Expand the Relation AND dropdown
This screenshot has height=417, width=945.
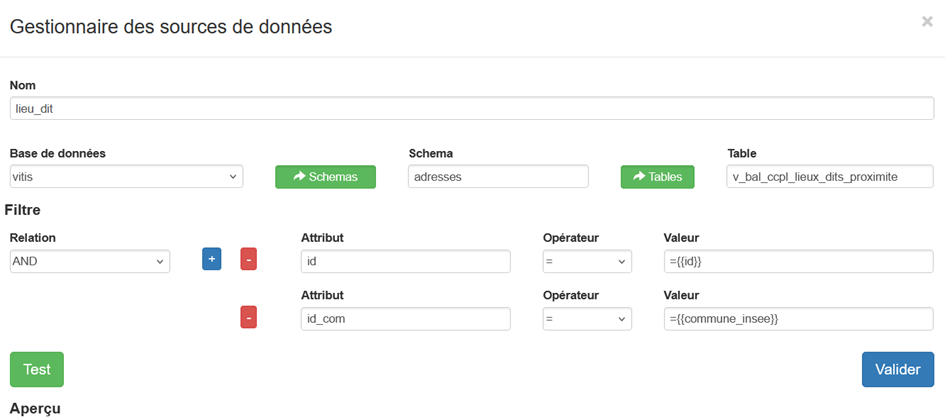click(x=90, y=261)
